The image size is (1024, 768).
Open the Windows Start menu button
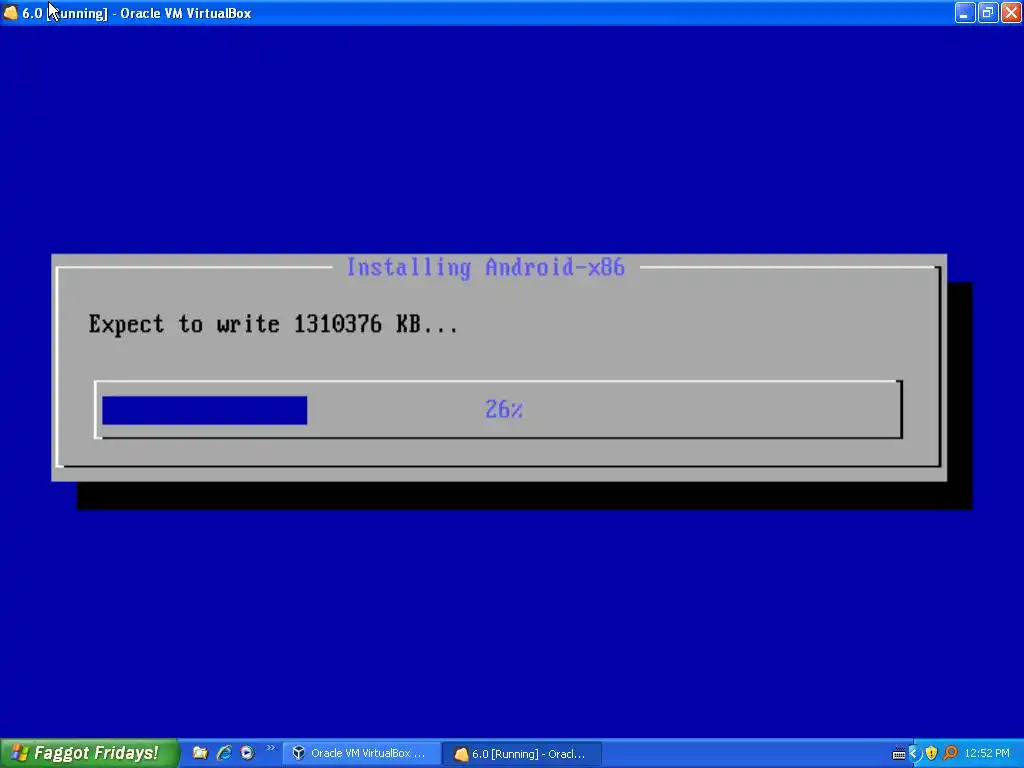(88, 753)
